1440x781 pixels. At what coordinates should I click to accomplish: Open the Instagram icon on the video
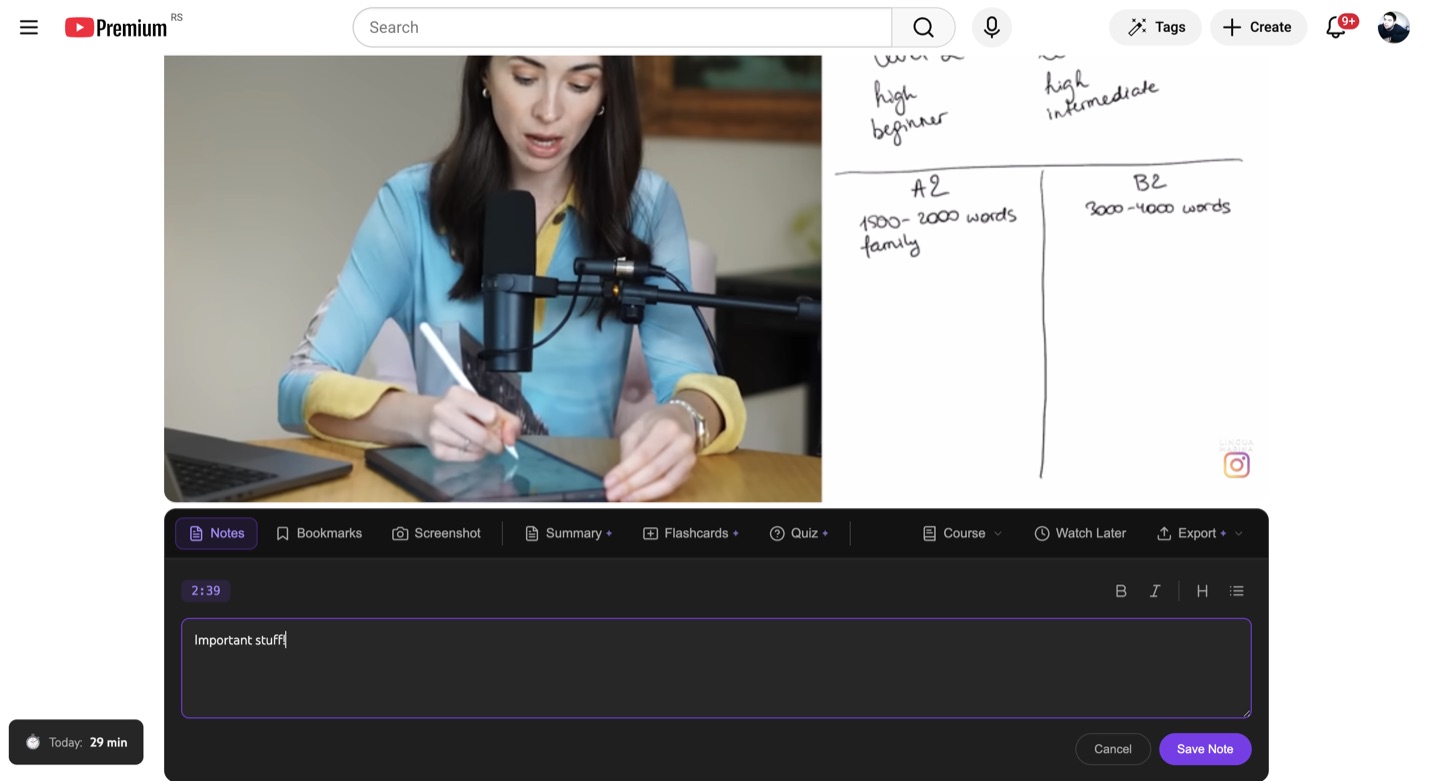pos(1237,463)
